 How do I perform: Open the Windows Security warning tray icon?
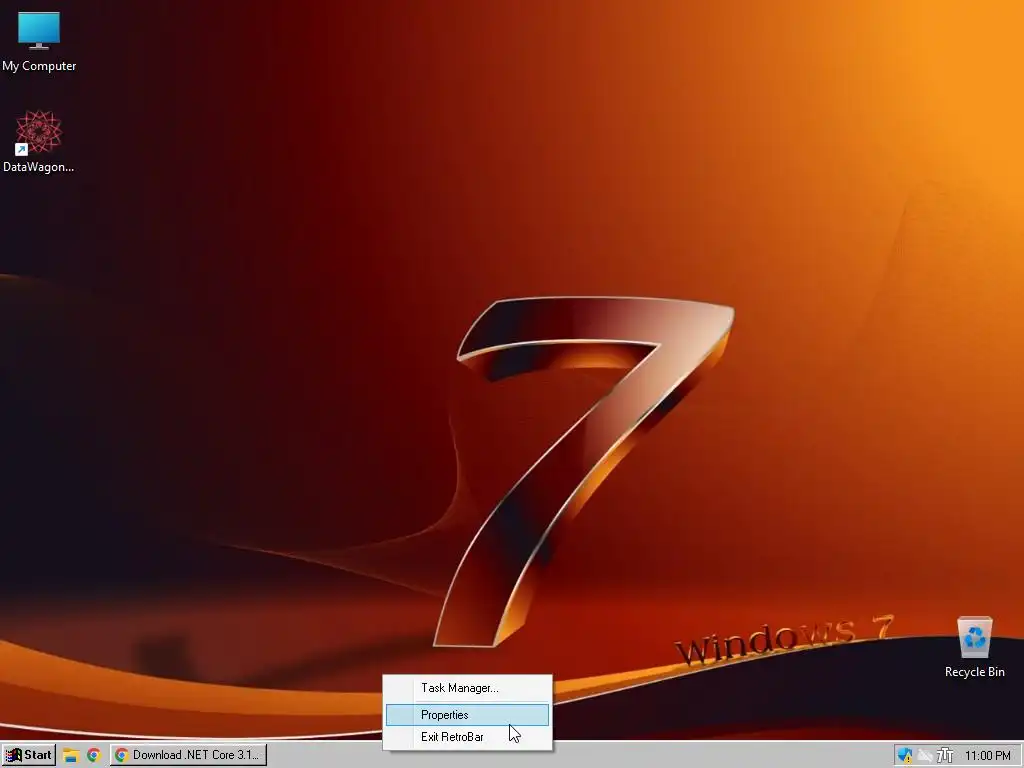pyautogui.click(x=904, y=756)
